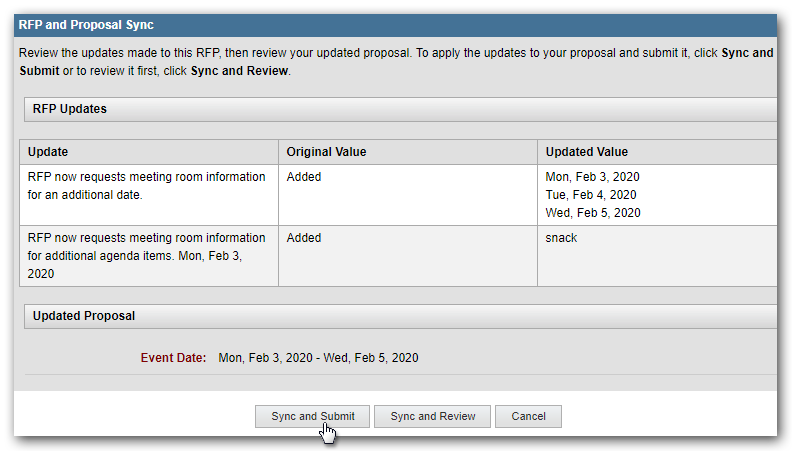Screen dimensions: 792x451
Task: Select the additional date update row
Action: [147, 185]
